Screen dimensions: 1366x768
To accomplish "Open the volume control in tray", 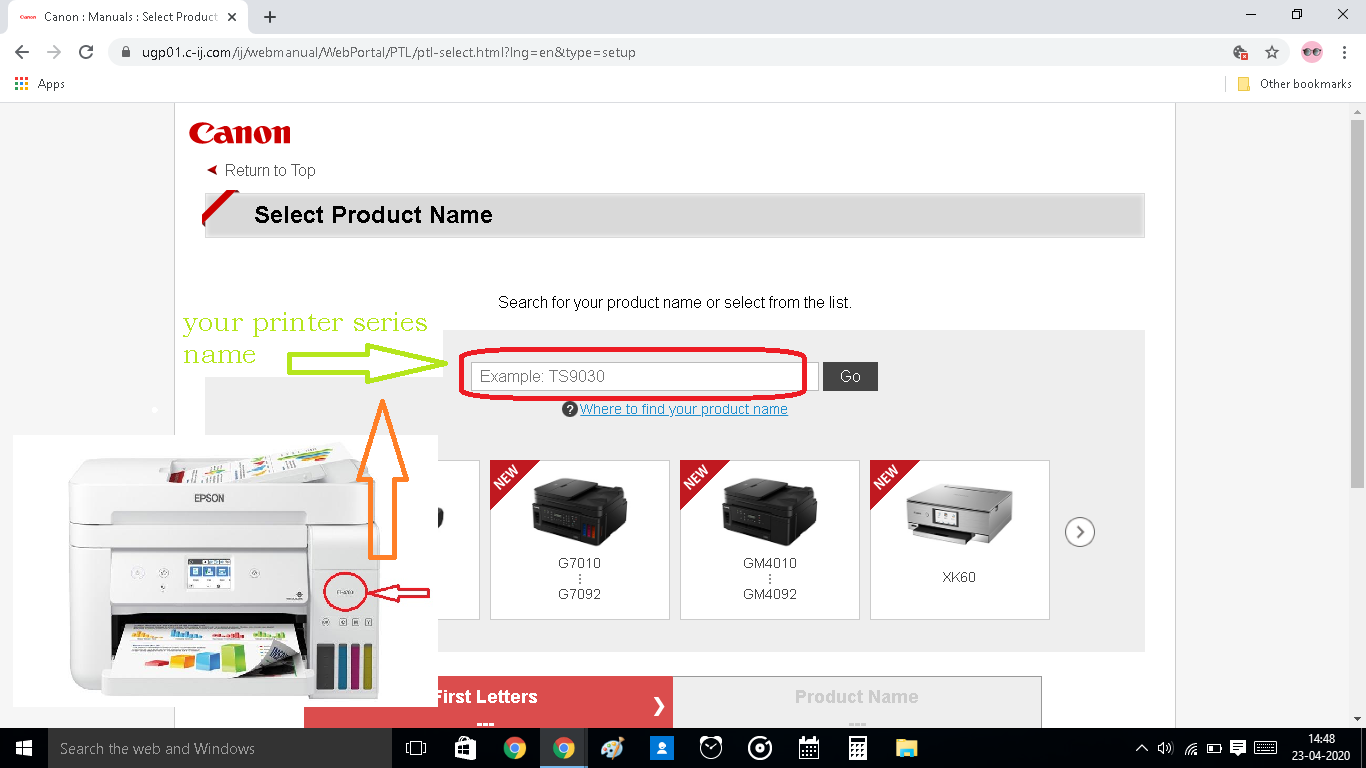I will [x=1165, y=748].
